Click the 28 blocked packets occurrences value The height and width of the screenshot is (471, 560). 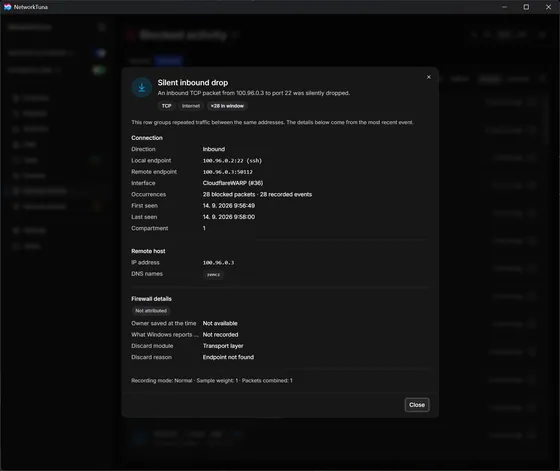257,195
